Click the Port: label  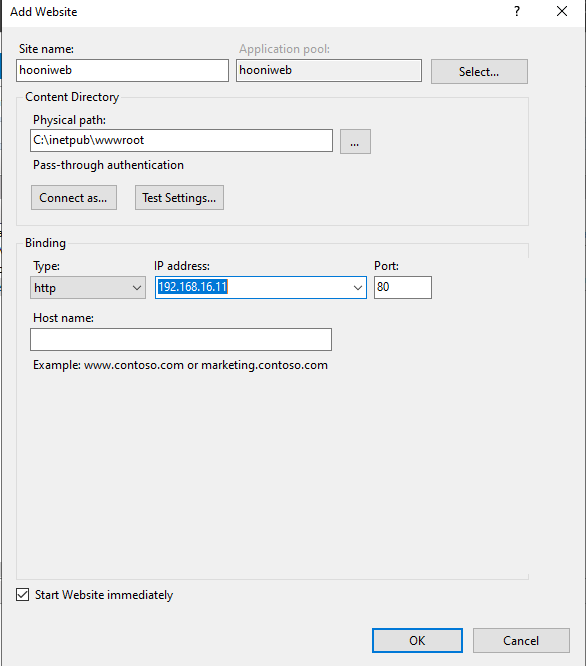[x=386, y=266]
